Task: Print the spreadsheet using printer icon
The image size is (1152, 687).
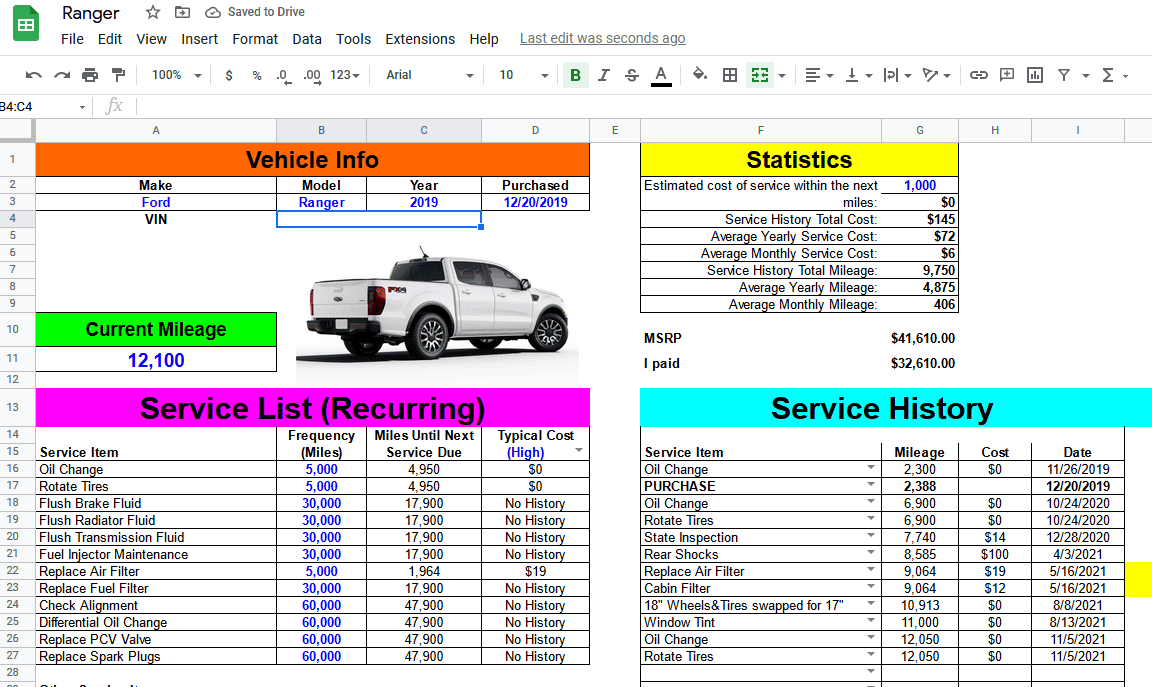Action: pyautogui.click(x=90, y=75)
